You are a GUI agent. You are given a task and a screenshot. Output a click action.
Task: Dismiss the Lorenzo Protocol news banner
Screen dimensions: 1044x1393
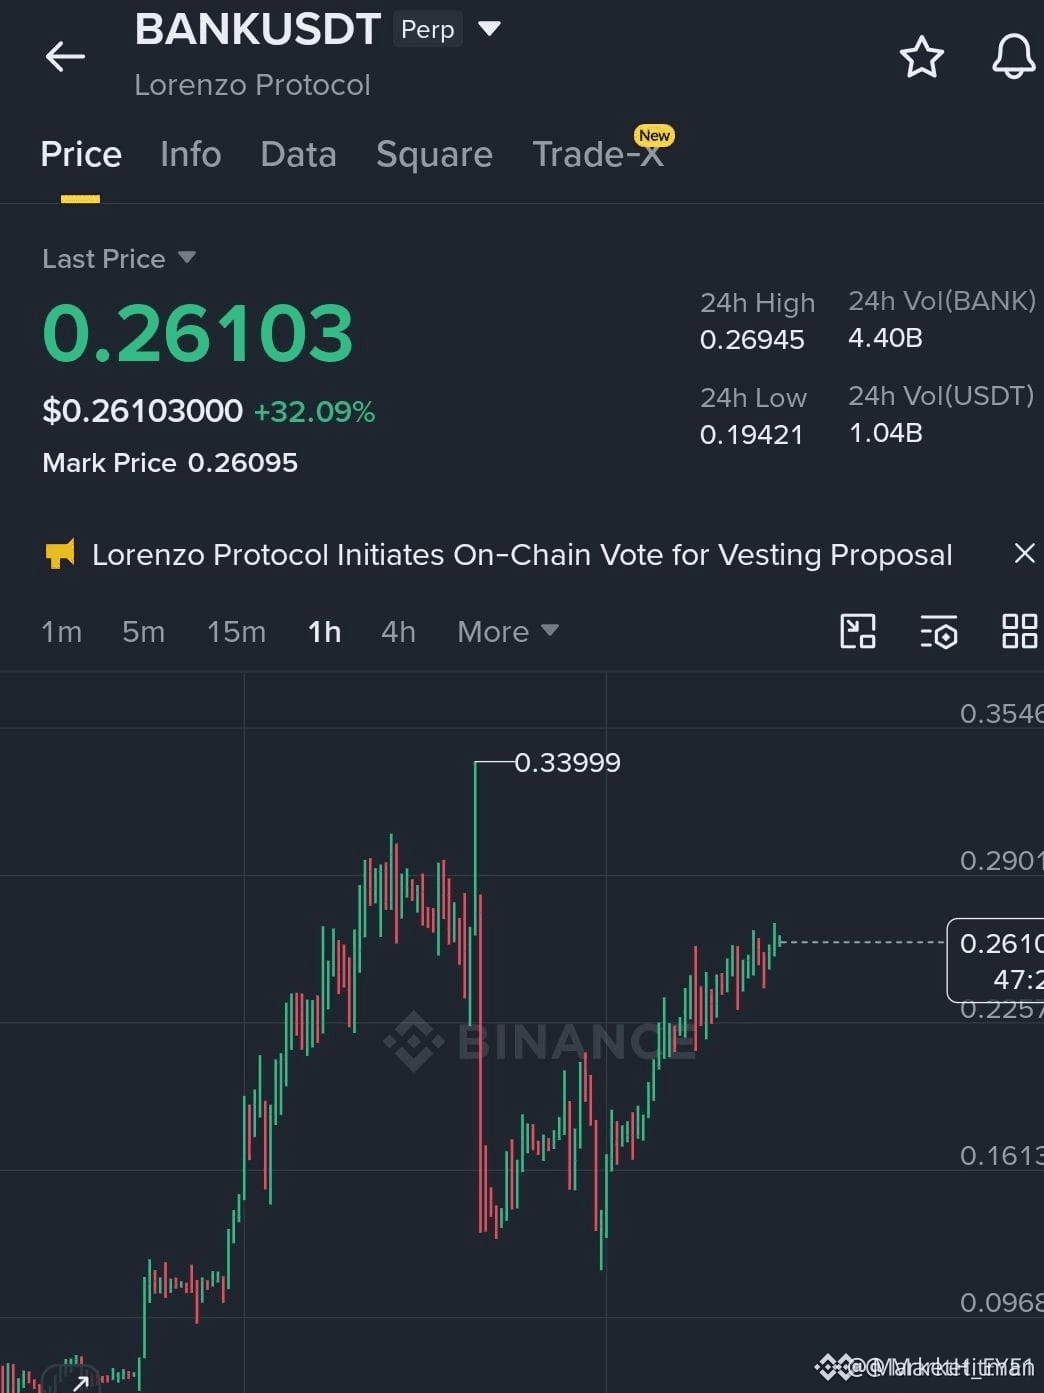(x=1024, y=553)
